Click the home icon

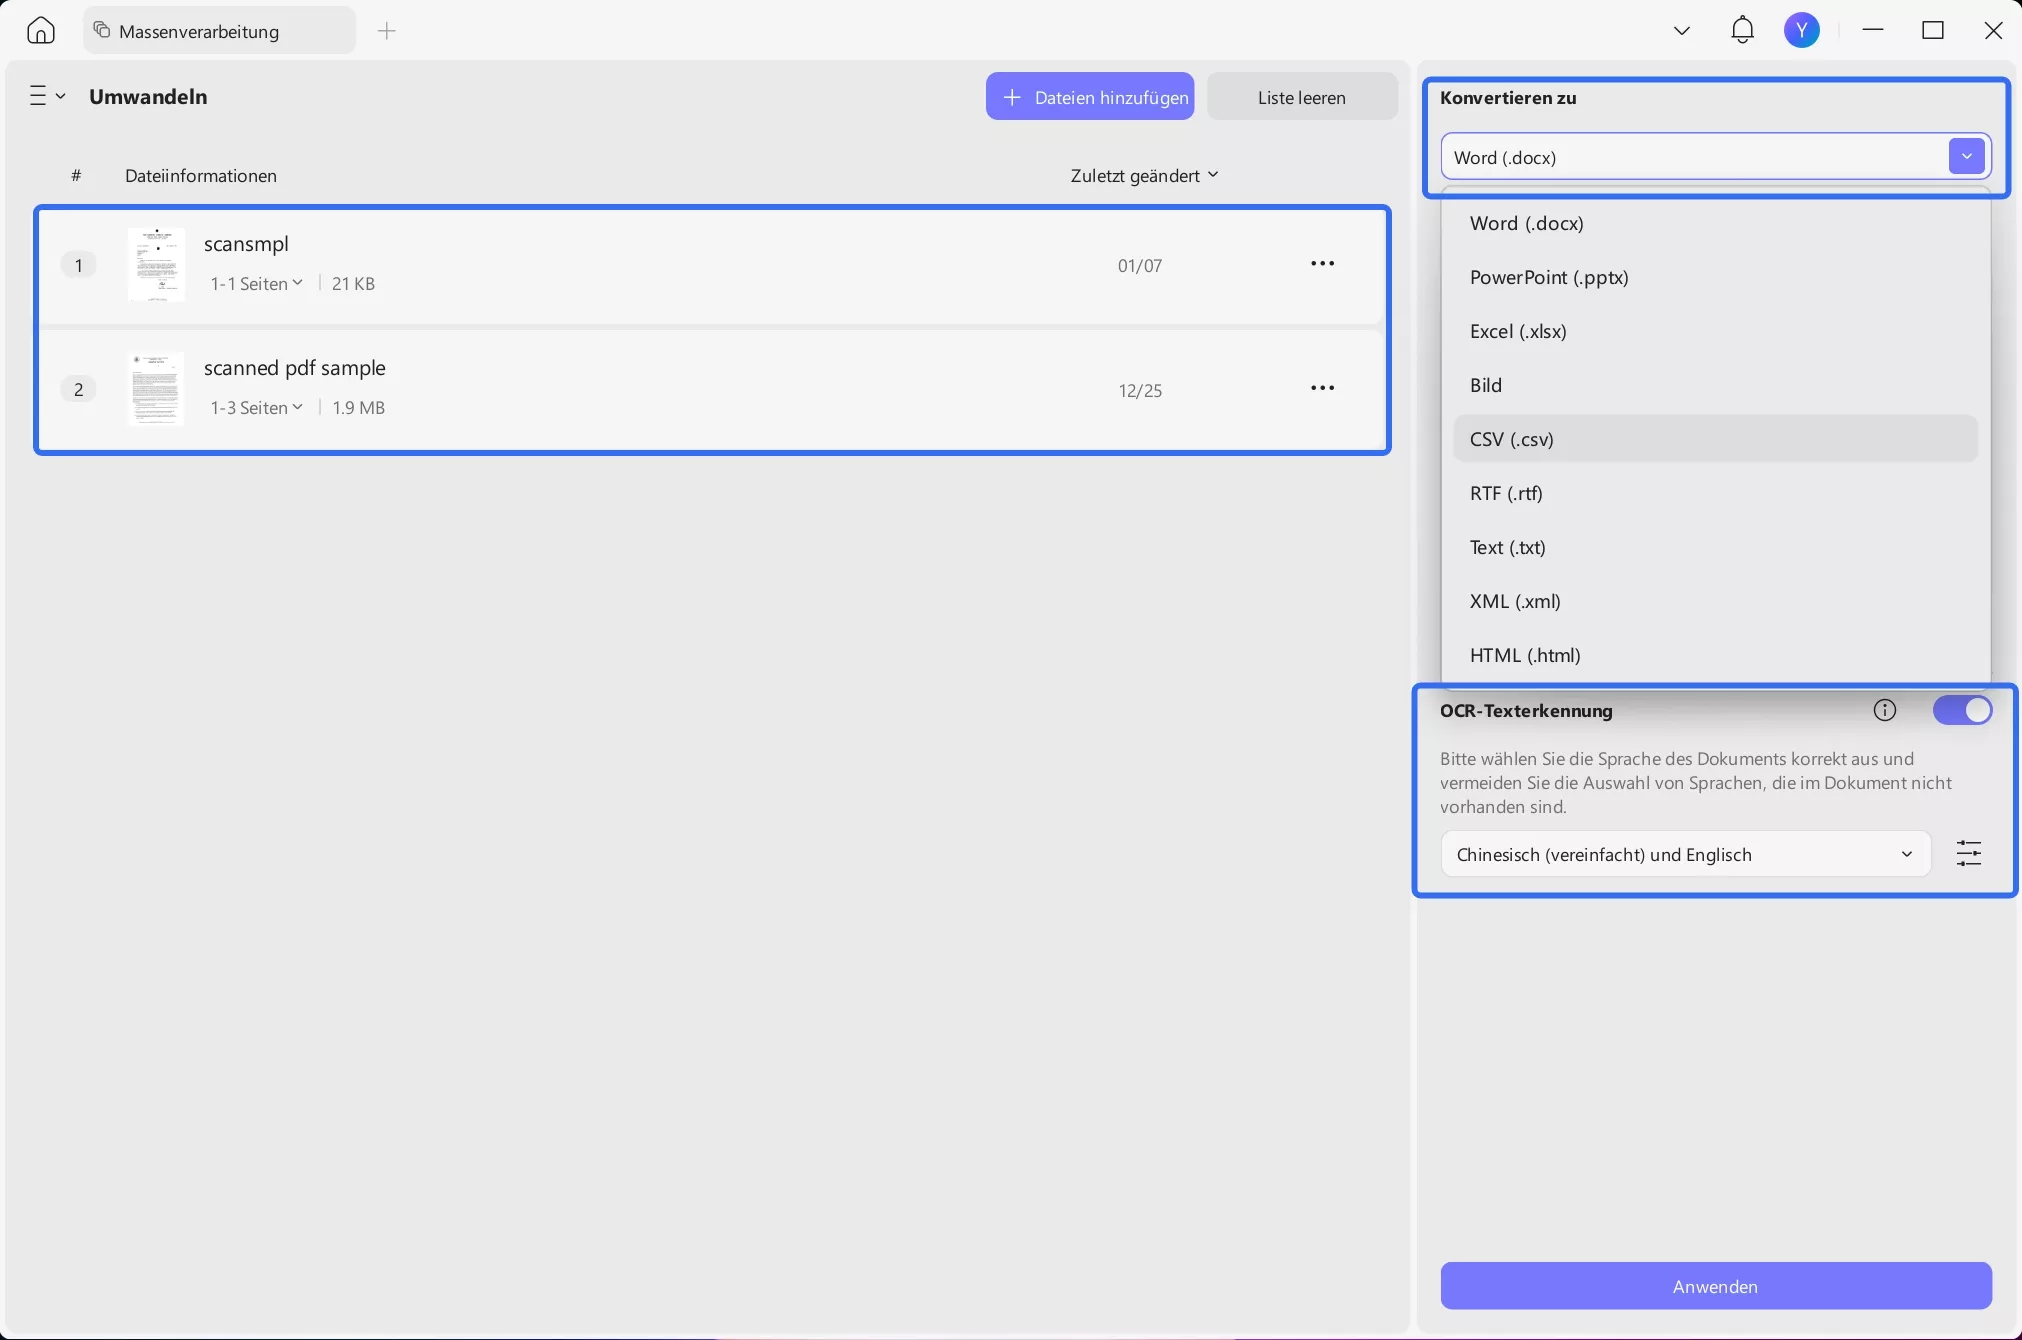pos(41,30)
